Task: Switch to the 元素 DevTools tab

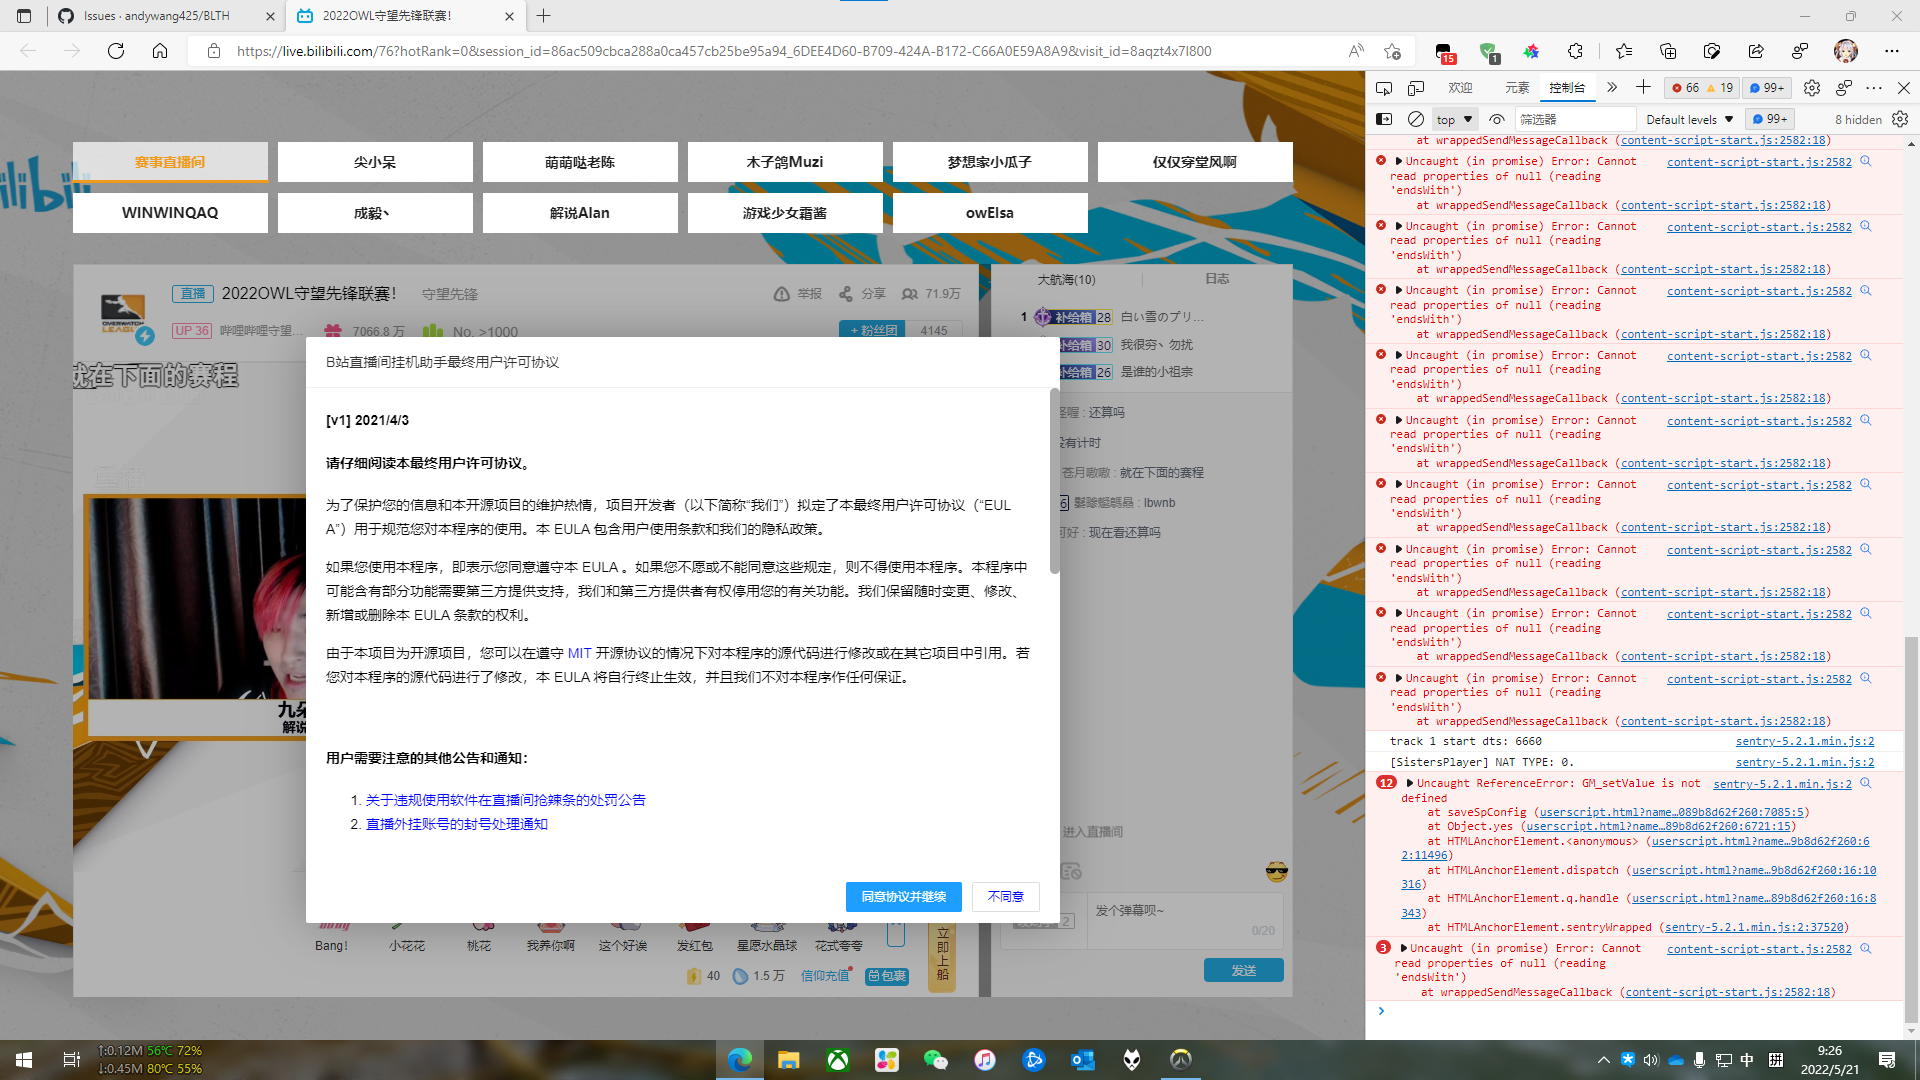Action: [x=1517, y=88]
